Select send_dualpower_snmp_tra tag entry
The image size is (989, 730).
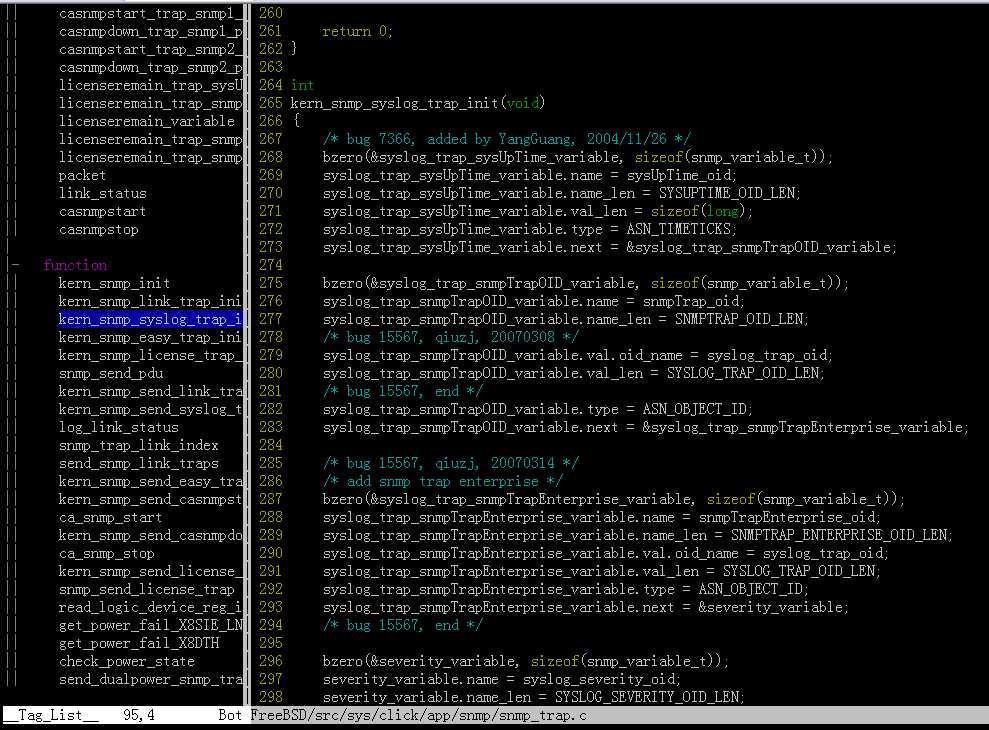[x=150, y=680]
